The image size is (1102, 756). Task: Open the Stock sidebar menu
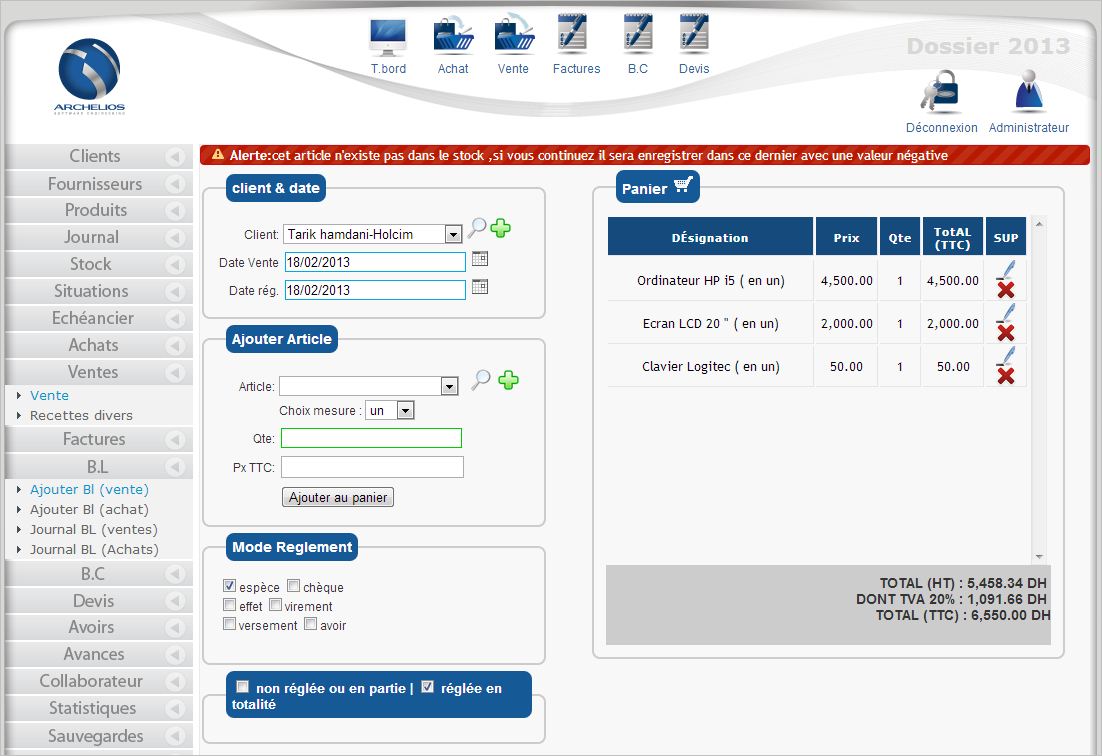coord(91,264)
